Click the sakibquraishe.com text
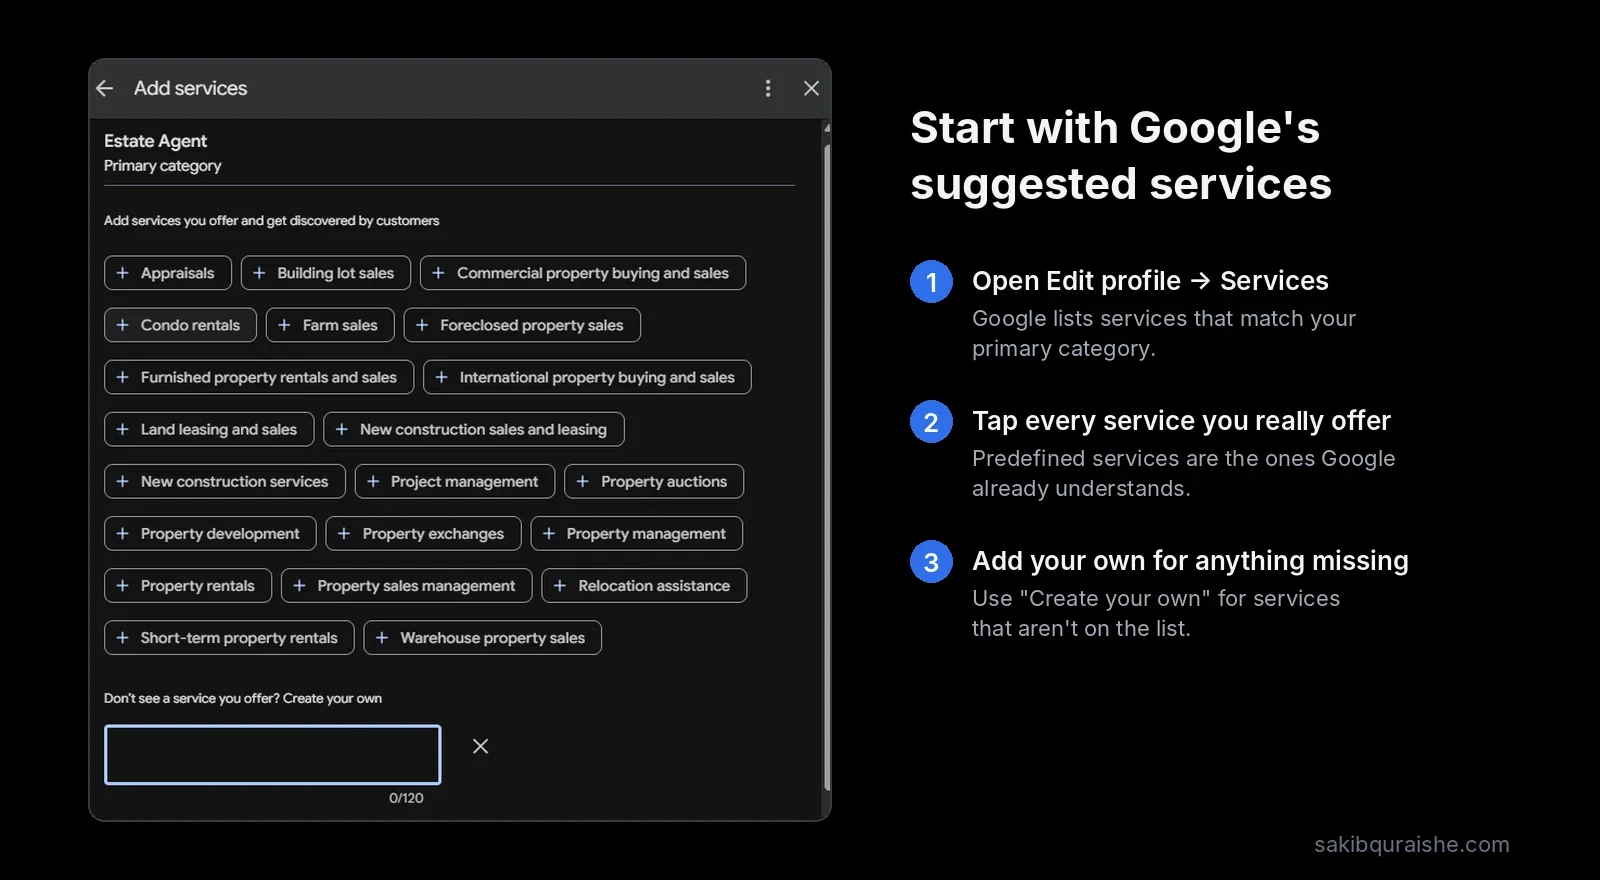 coord(1412,845)
